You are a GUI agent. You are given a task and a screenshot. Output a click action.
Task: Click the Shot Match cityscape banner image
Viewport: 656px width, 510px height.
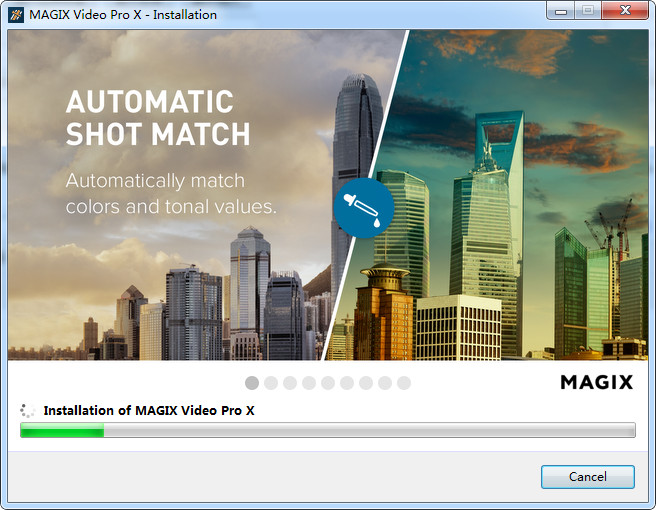pyautogui.click(x=328, y=195)
